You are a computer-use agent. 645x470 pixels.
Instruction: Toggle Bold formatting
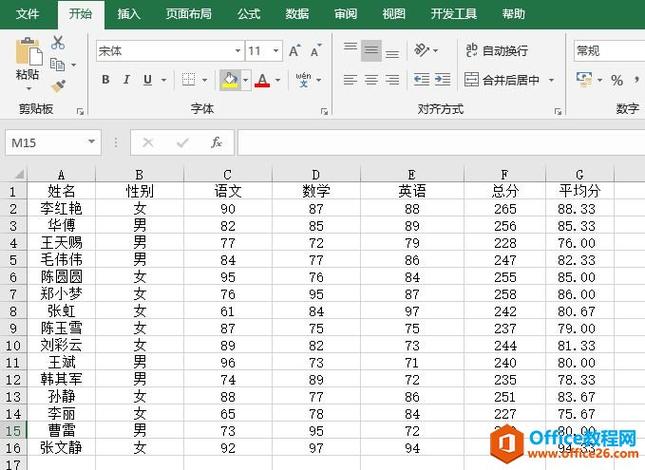tap(106, 79)
